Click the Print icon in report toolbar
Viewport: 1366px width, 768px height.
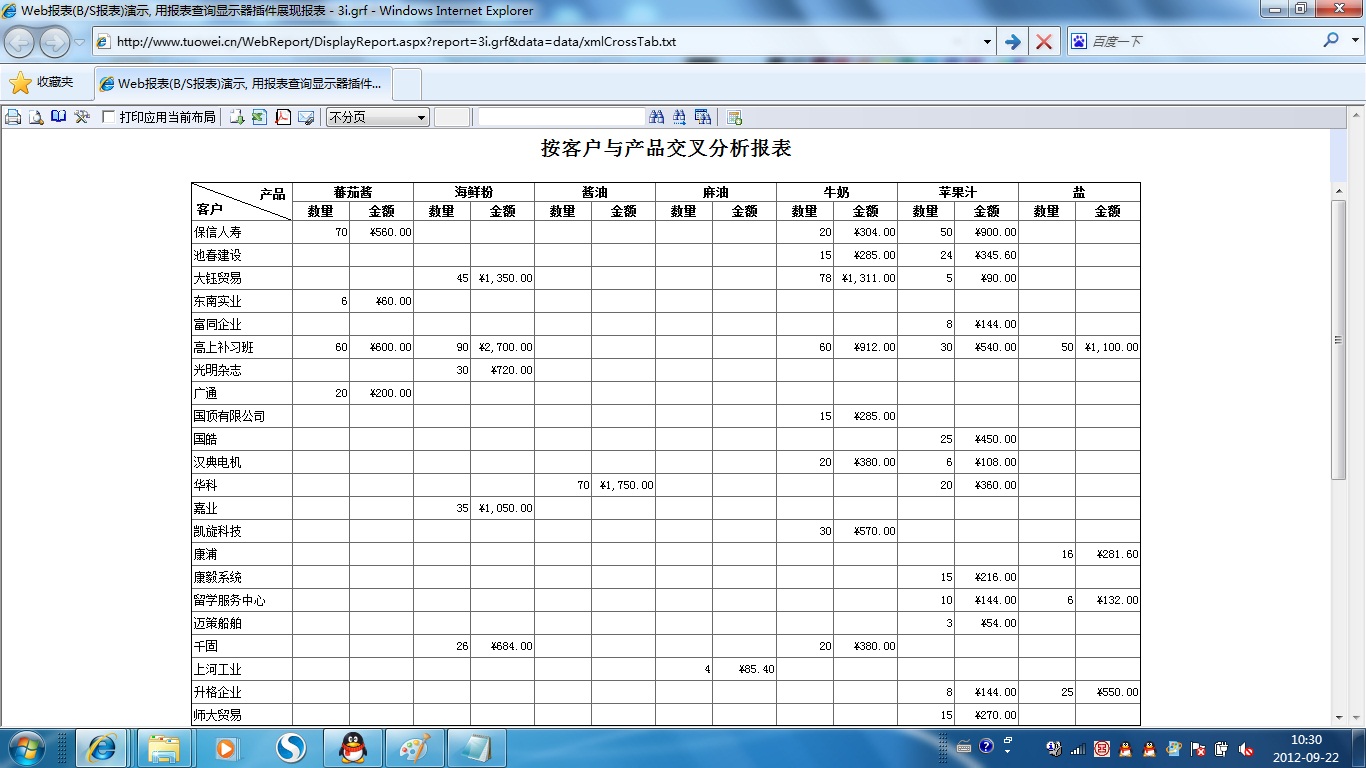point(13,117)
